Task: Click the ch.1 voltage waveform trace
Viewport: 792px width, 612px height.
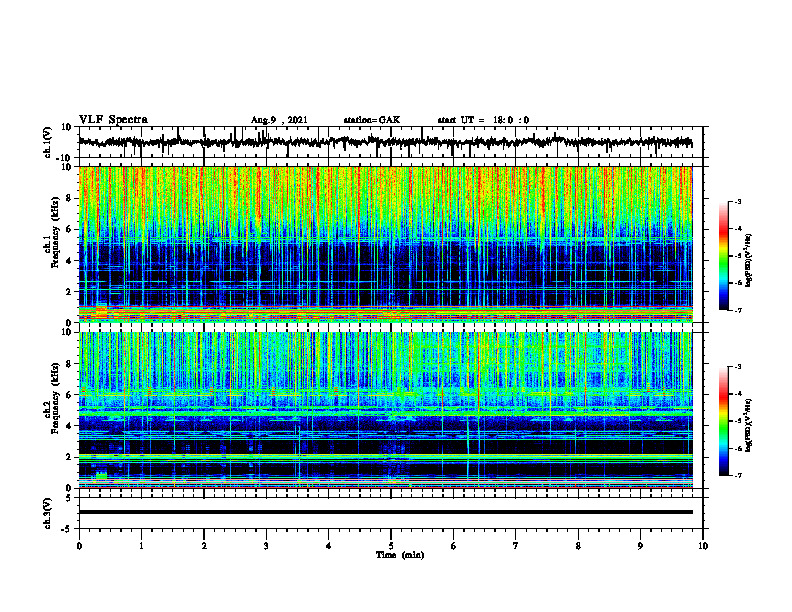Action: [385, 142]
